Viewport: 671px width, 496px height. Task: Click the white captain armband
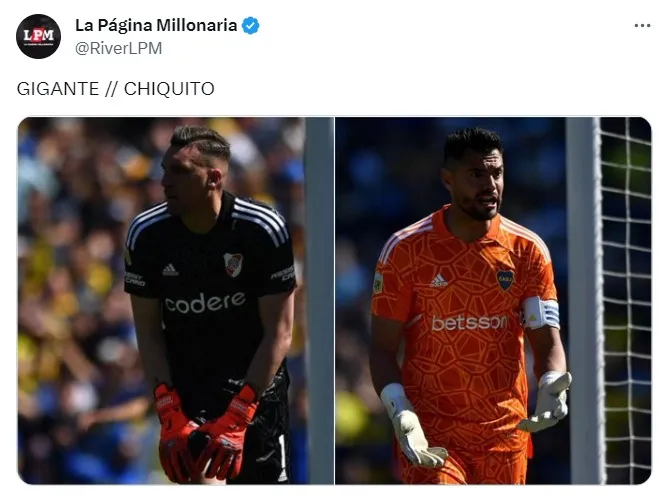coord(540,313)
